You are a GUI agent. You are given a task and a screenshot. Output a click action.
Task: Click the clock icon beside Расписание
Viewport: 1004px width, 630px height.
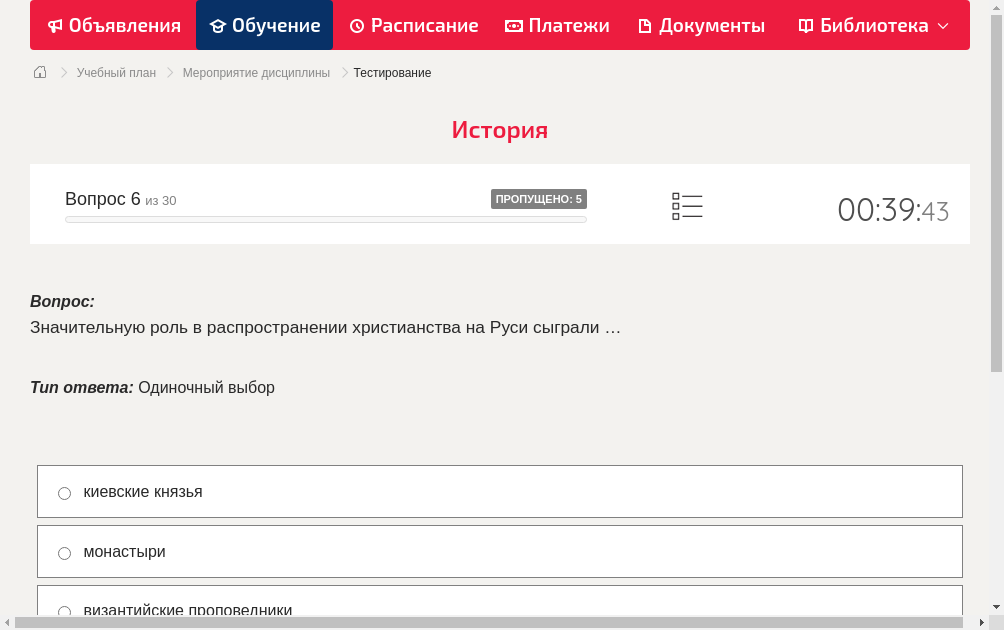[x=355, y=25]
